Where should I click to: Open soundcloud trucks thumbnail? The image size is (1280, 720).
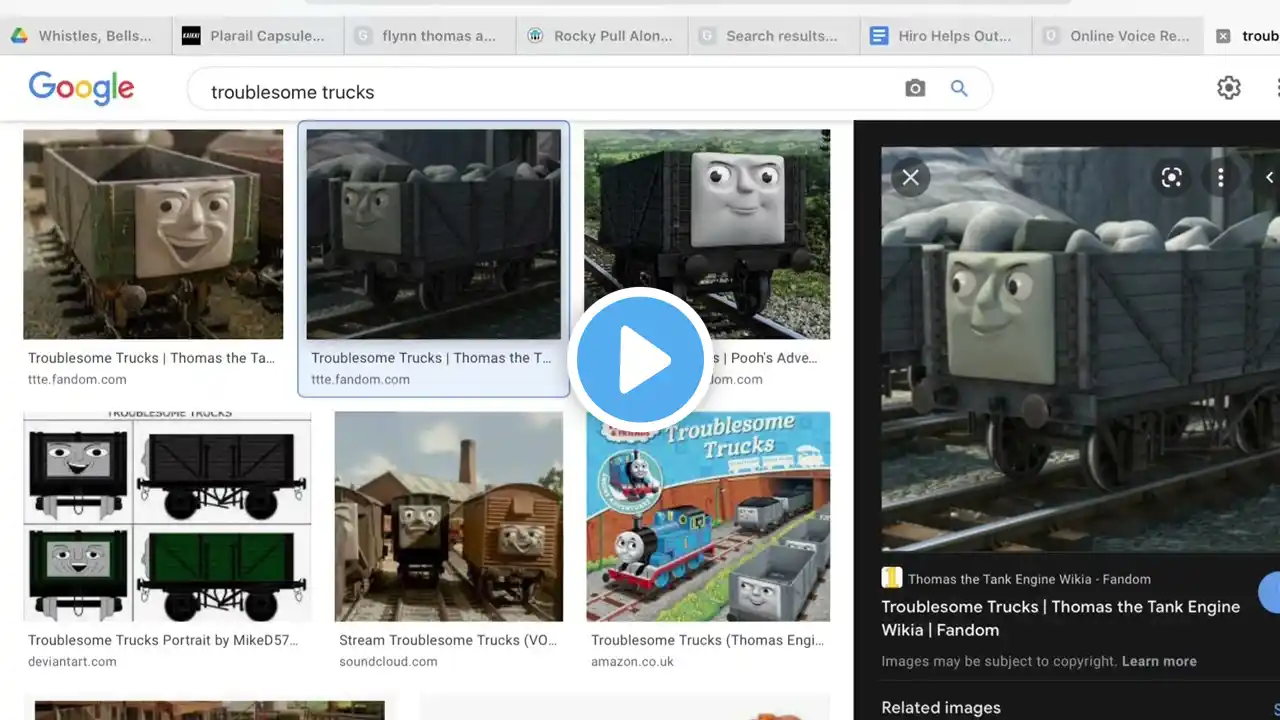click(449, 517)
